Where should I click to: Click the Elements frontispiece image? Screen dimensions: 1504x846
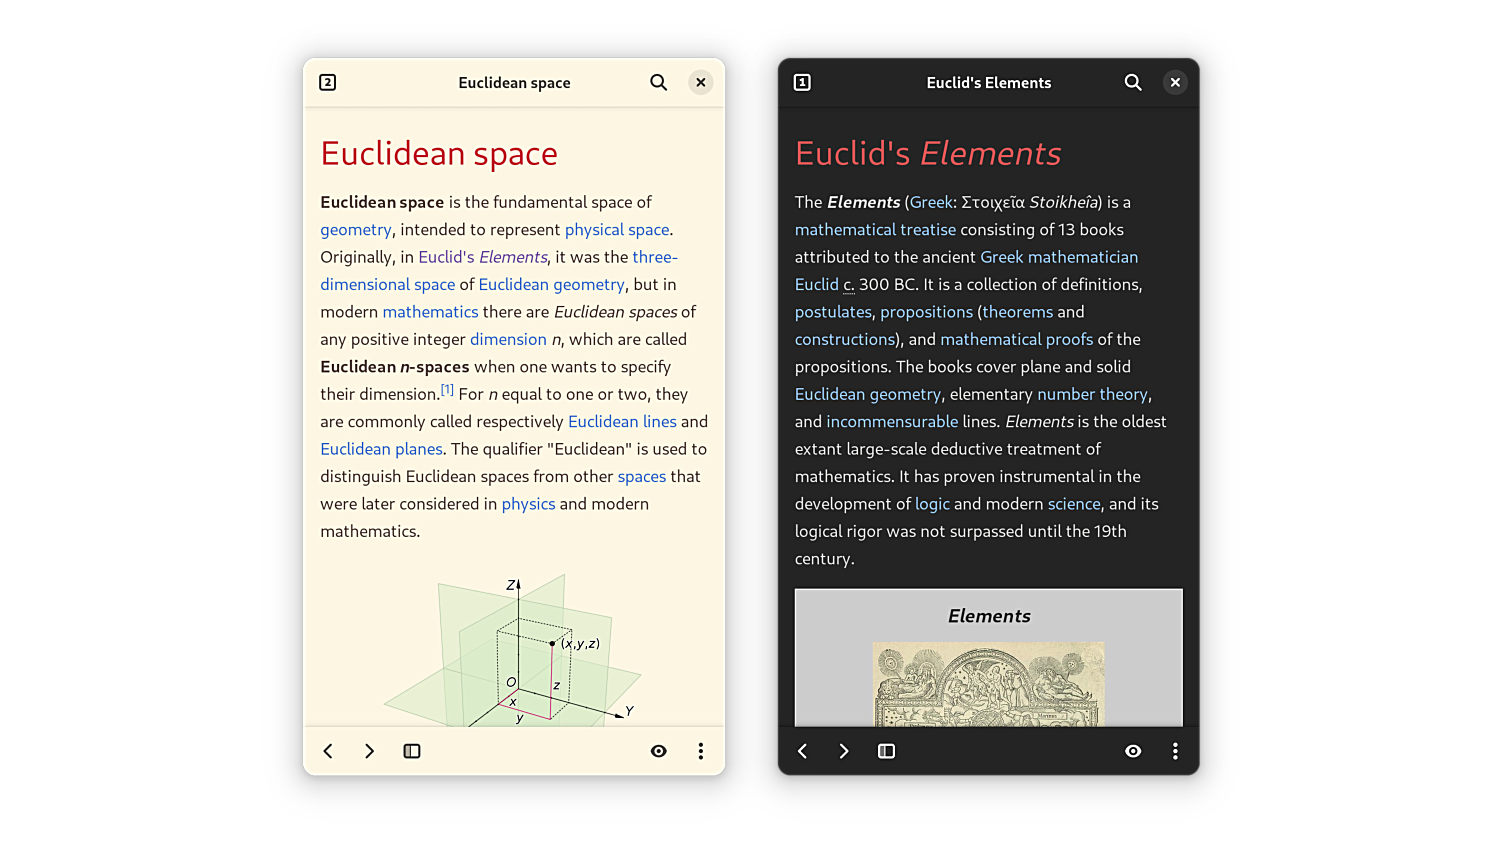click(988, 685)
